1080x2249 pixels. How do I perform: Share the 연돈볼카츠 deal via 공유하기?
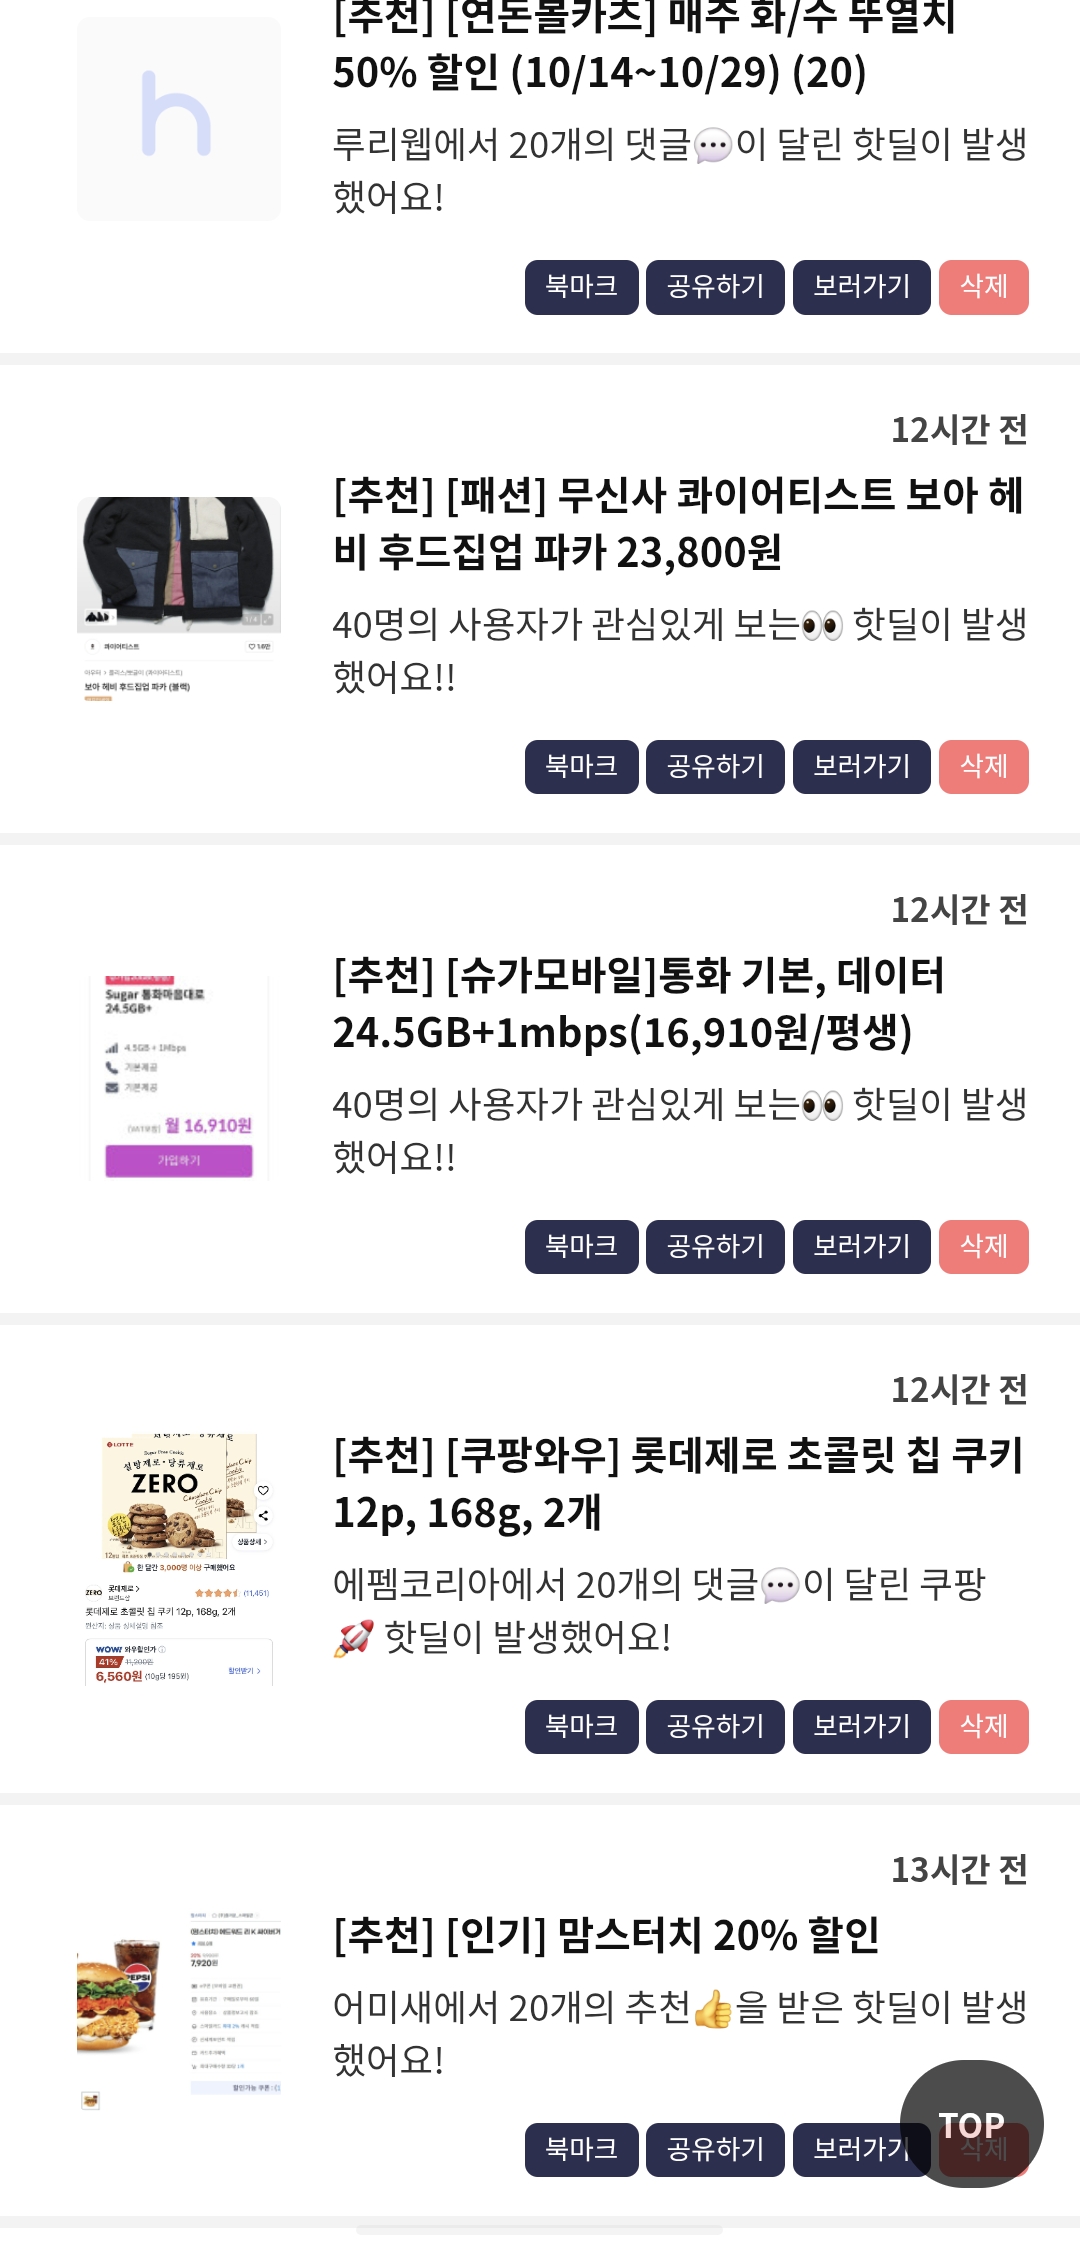(x=715, y=288)
